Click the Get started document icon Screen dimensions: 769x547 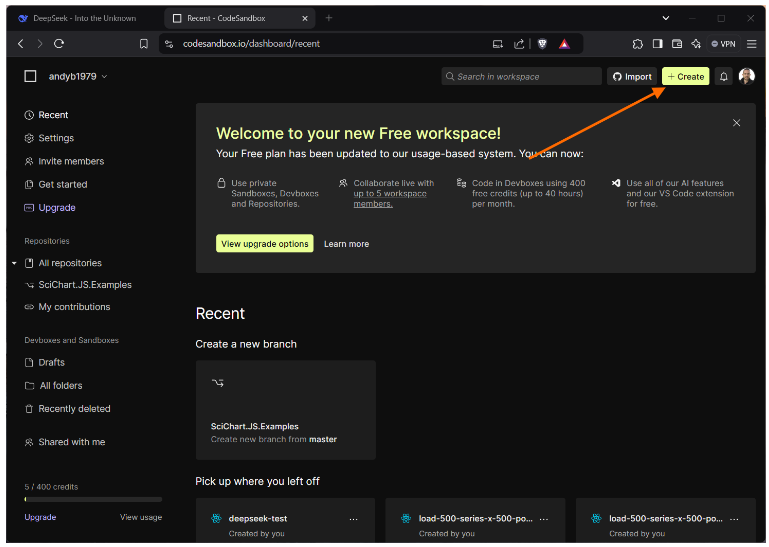click(x=29, y=184)
